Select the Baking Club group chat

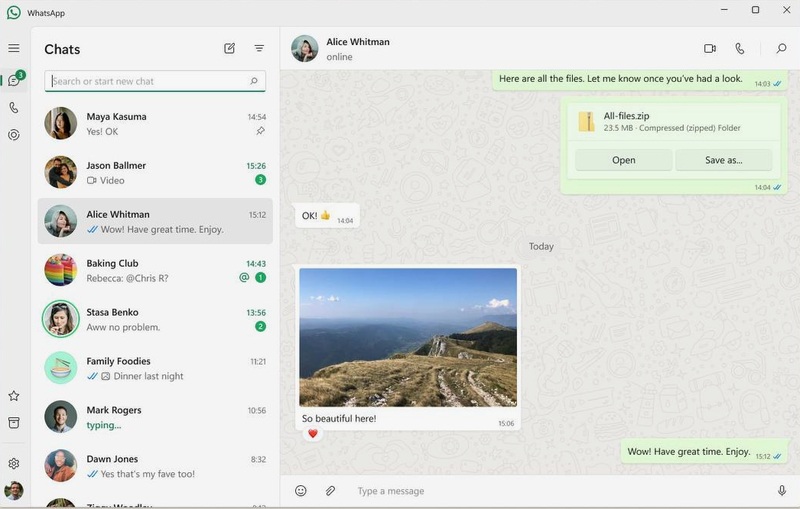(155, 270)
